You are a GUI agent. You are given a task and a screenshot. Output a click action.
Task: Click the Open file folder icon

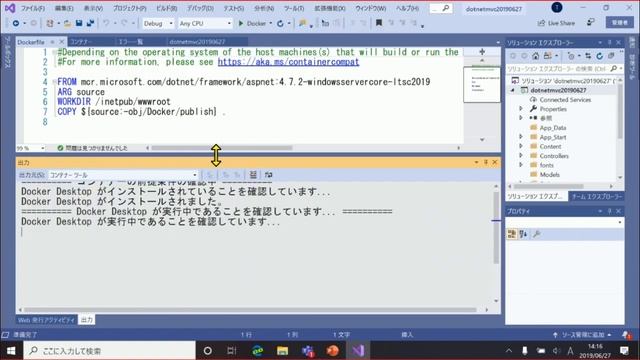pyautogui.click(x=67, y=23)
